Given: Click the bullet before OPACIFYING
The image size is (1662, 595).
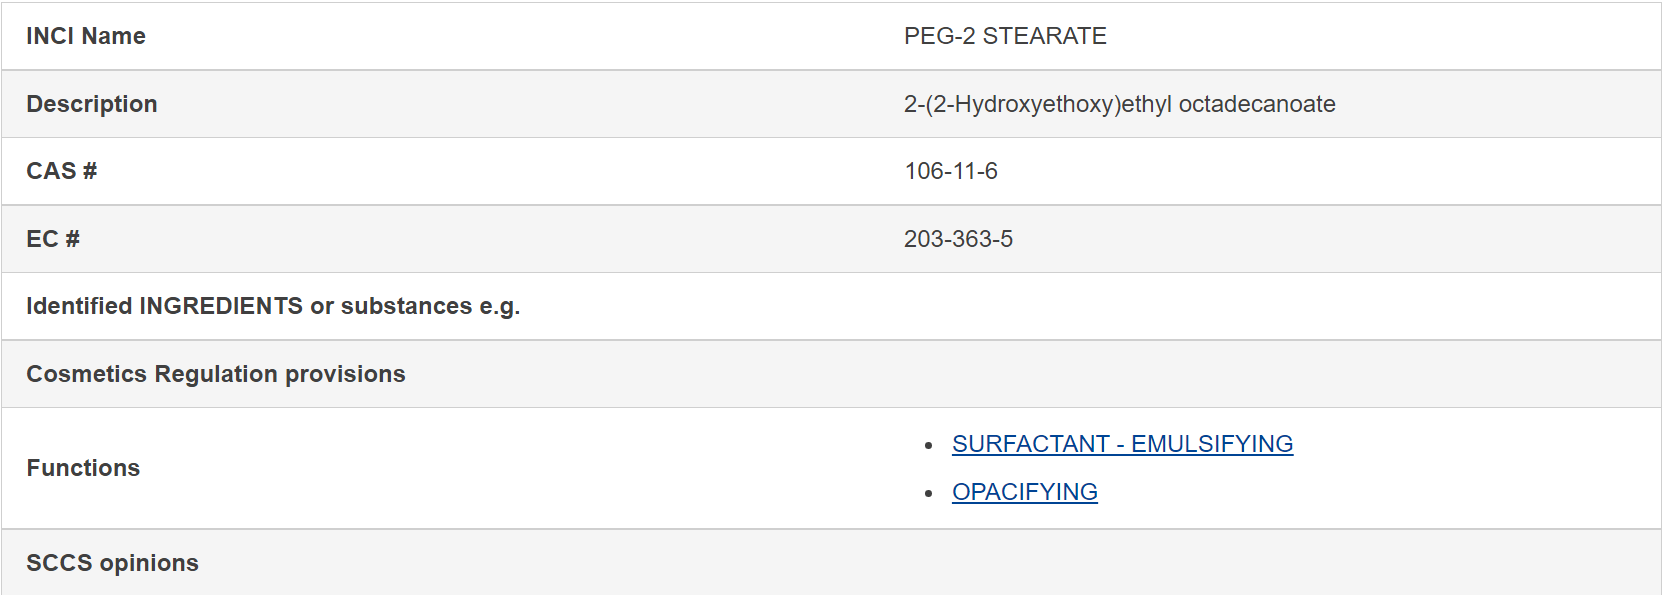Looking at the screenshot, I should [929, 493].
